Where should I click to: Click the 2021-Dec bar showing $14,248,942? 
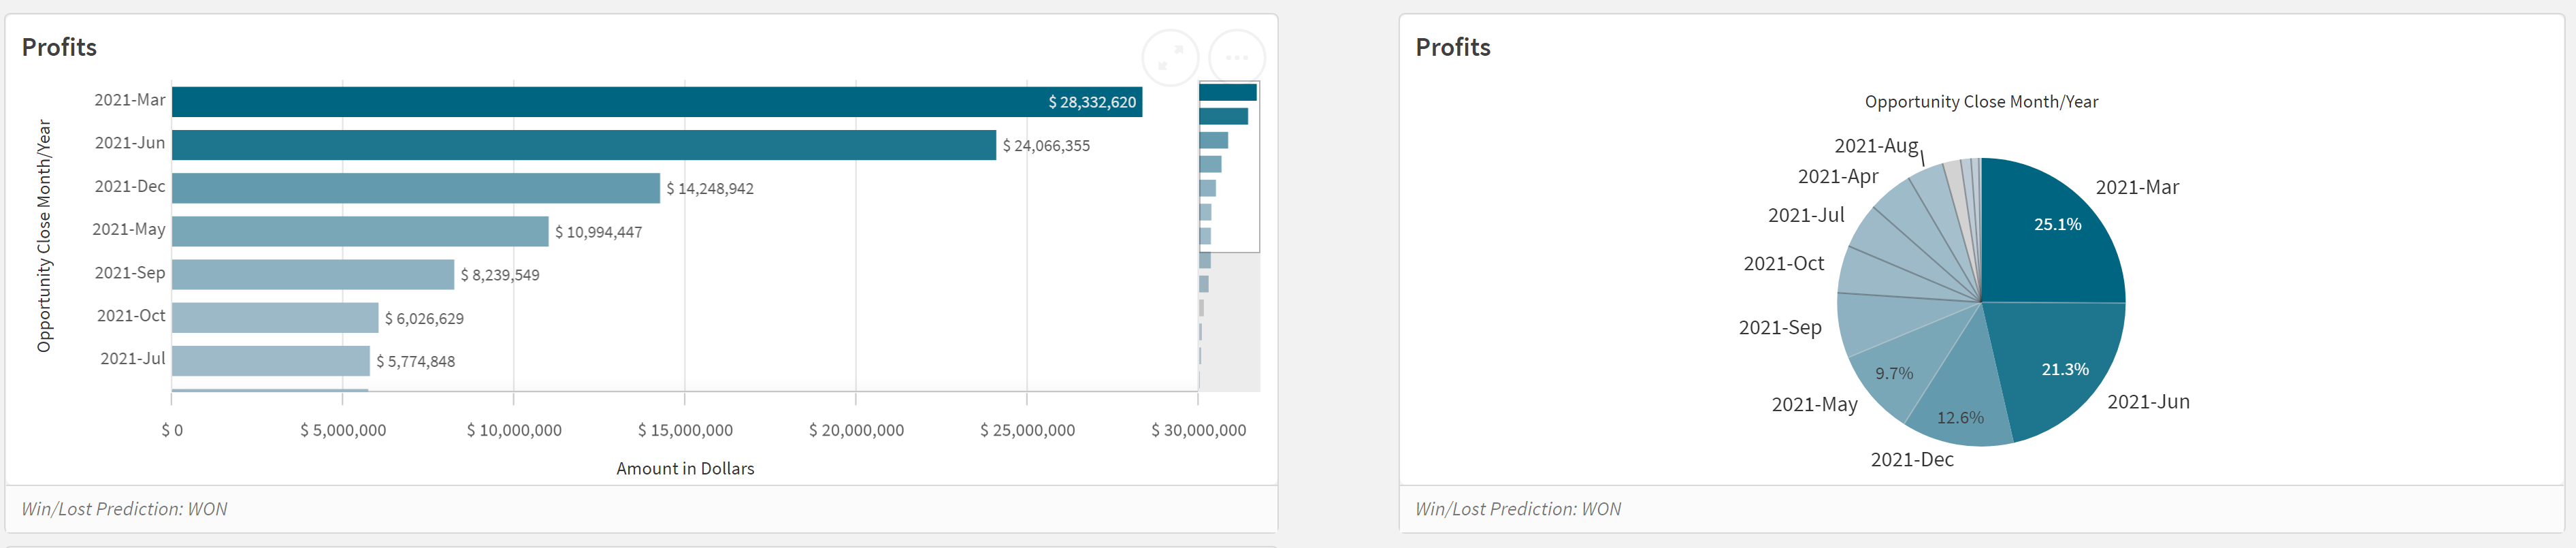pyautogui.click(x=400, y=187)
